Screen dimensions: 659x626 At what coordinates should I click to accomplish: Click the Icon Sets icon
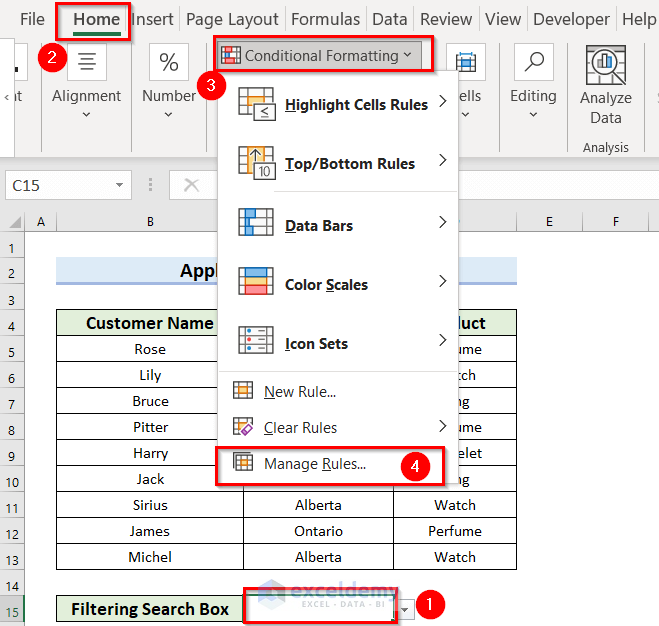click(x=256, y=343)
